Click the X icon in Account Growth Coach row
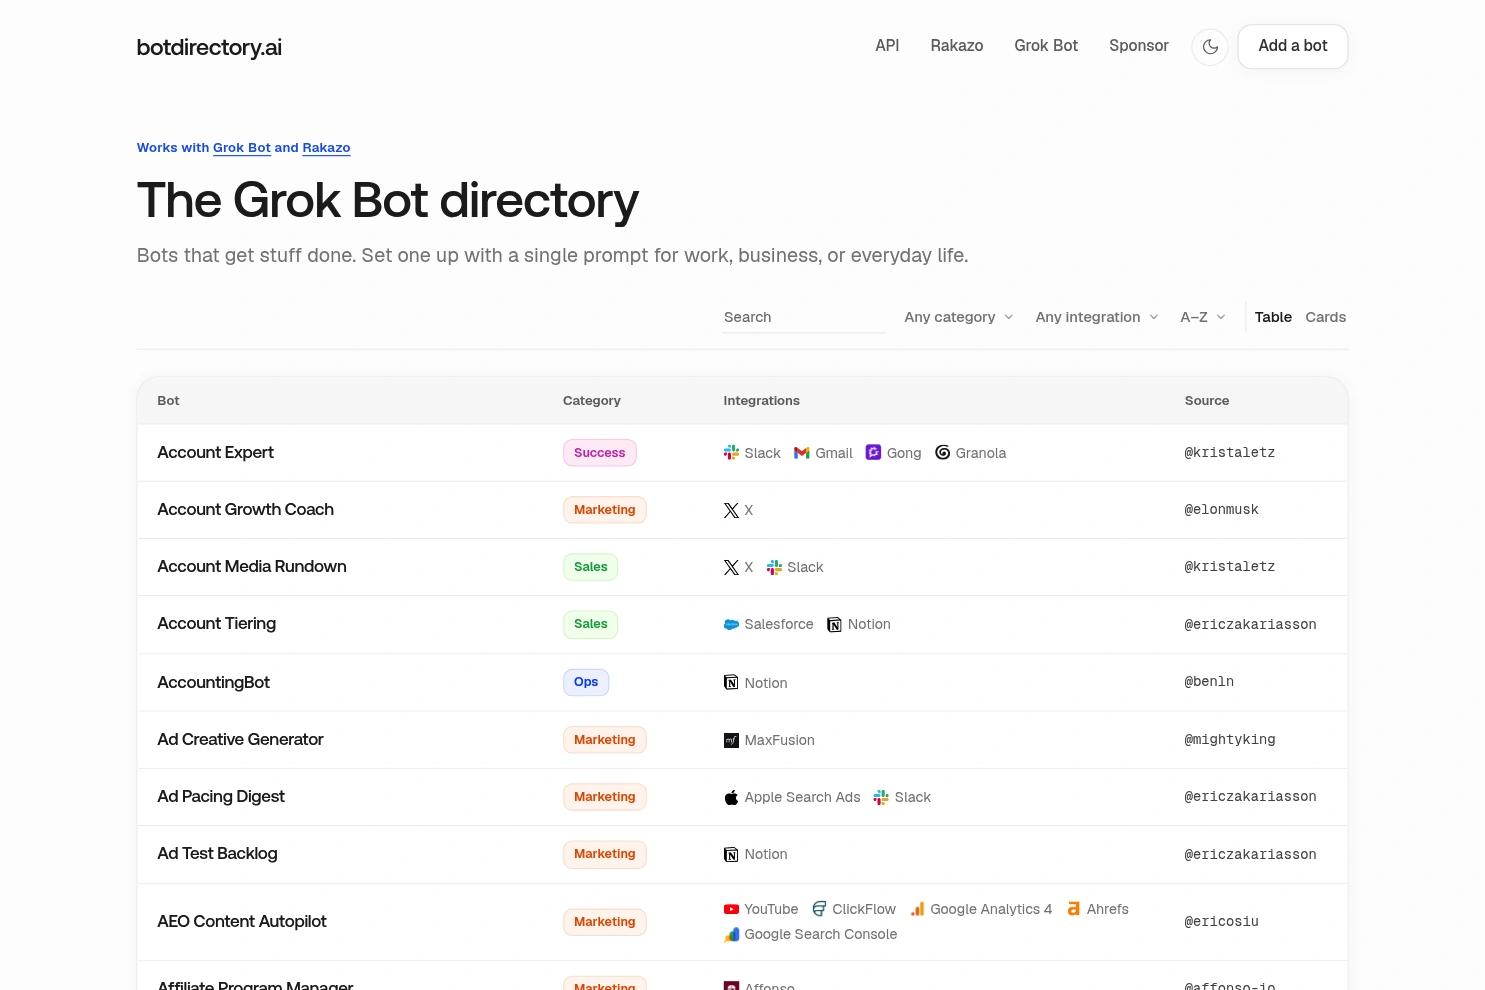 coord(731,510)
